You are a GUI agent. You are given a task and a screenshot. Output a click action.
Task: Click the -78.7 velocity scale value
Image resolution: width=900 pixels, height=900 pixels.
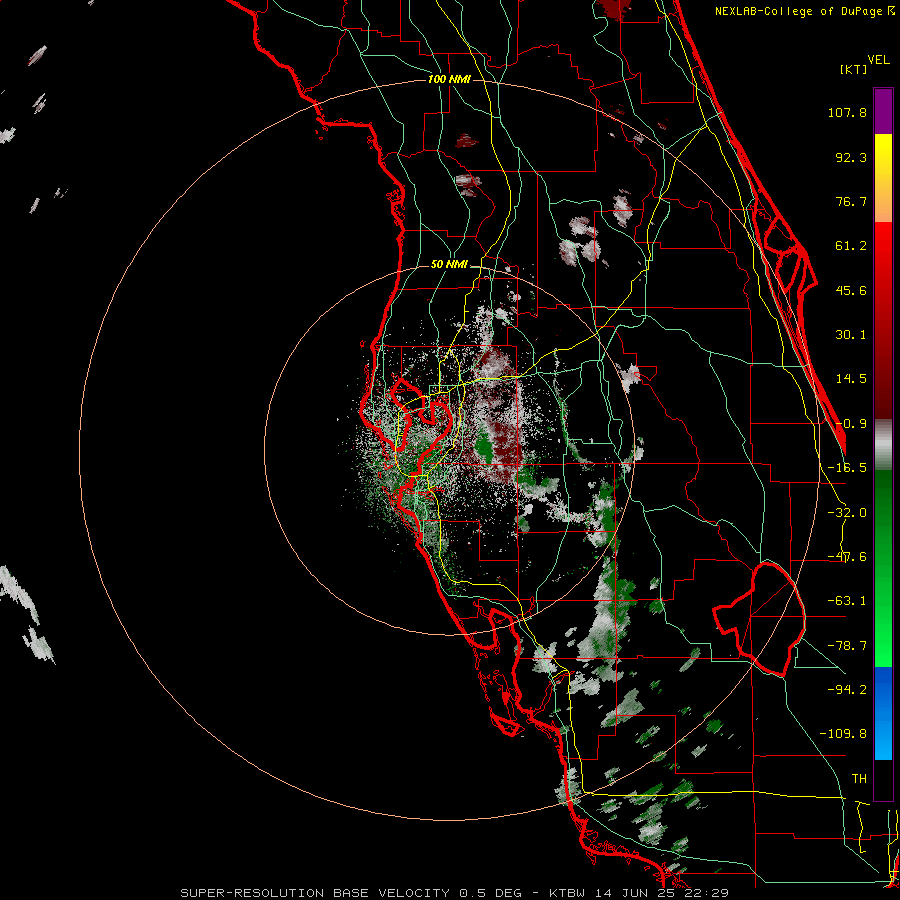pyautogui.click(x=847, y=646)
